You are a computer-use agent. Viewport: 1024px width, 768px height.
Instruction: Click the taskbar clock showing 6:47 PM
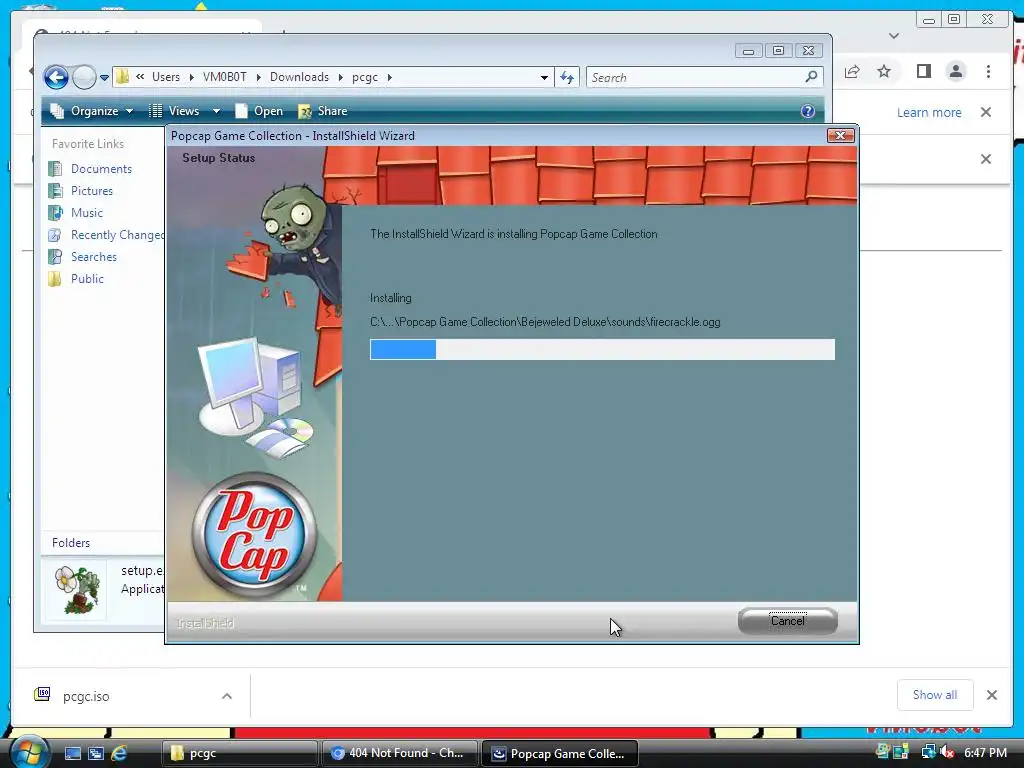coord(985,752)
